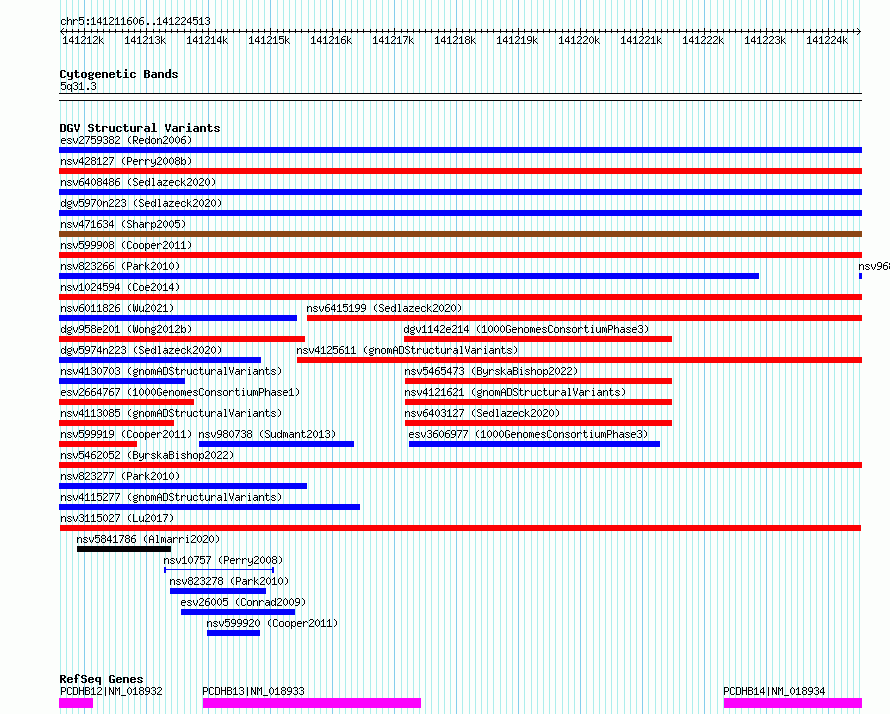Select nsv980738 (Sudmant2013) label
The width and height of the screenshot is (890, 714).
[x=267, y=434]
